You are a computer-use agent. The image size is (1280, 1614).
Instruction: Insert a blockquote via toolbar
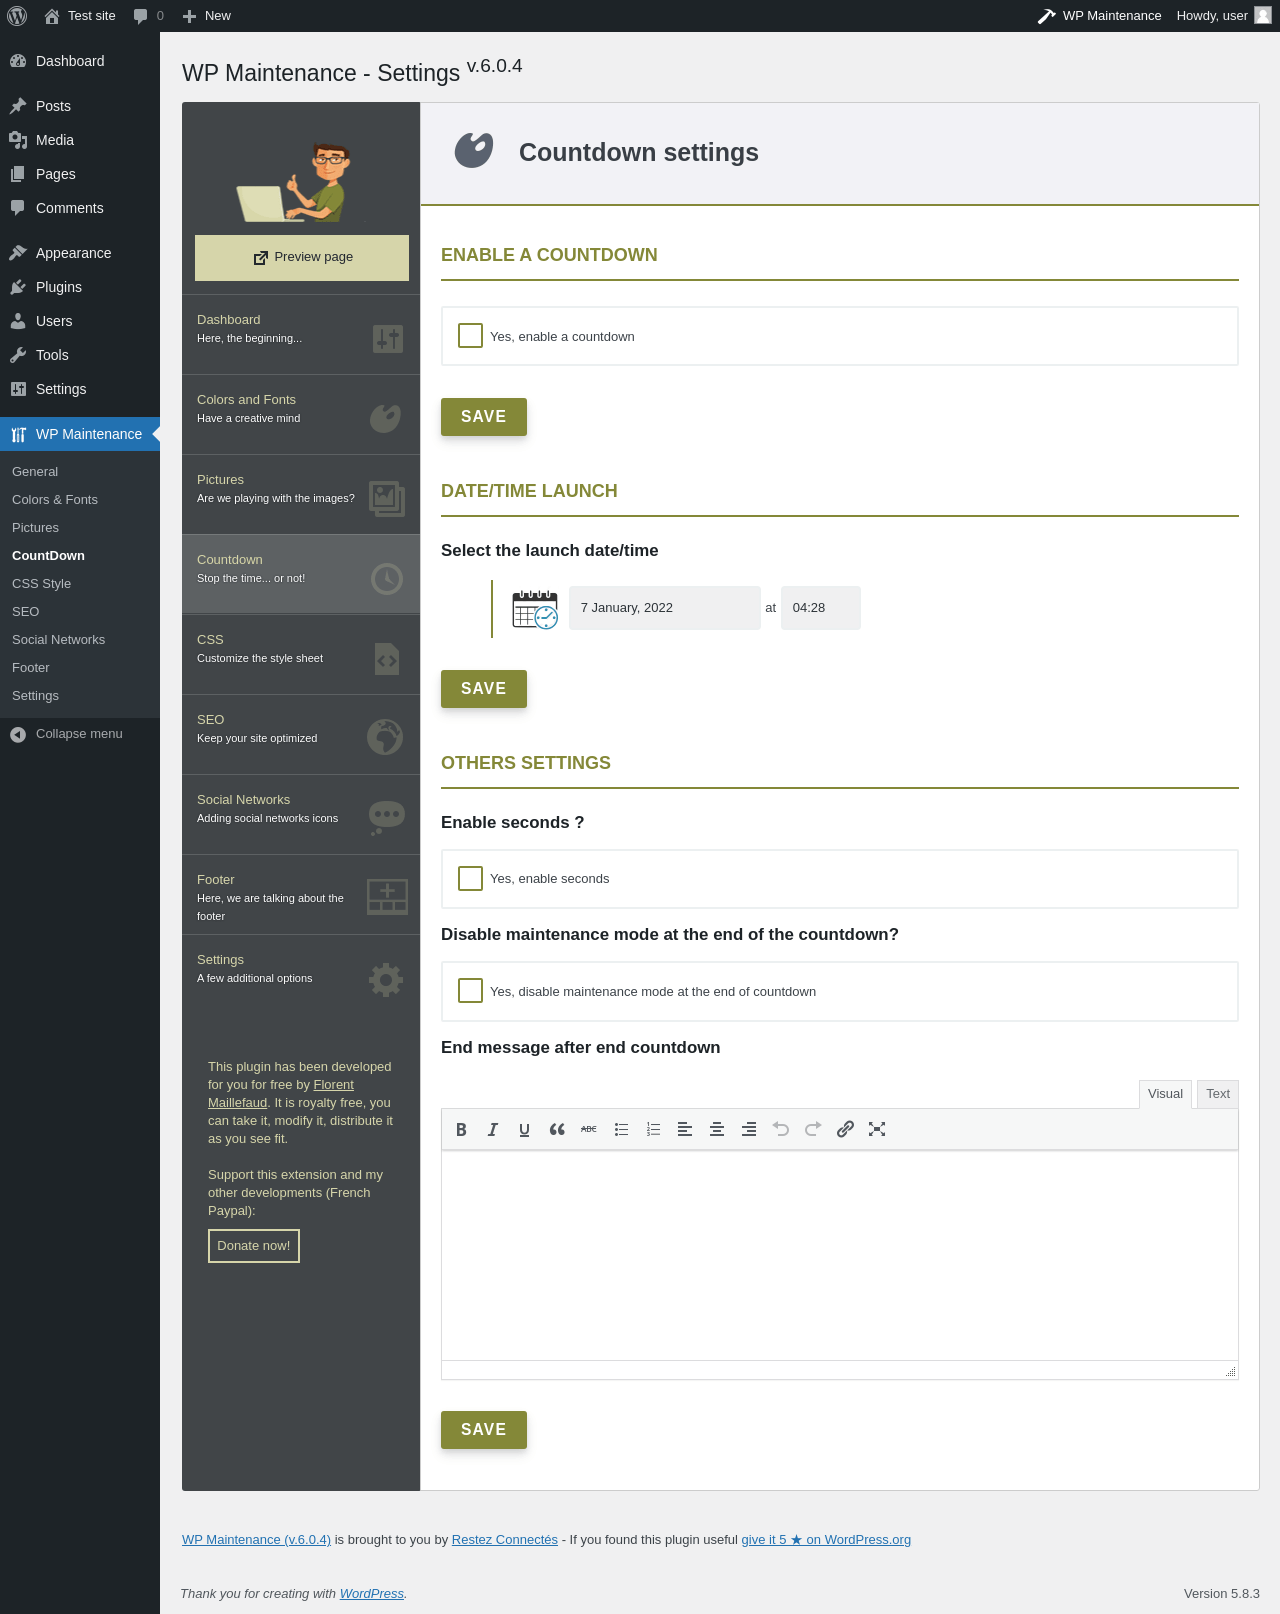tap(557, 1129)
